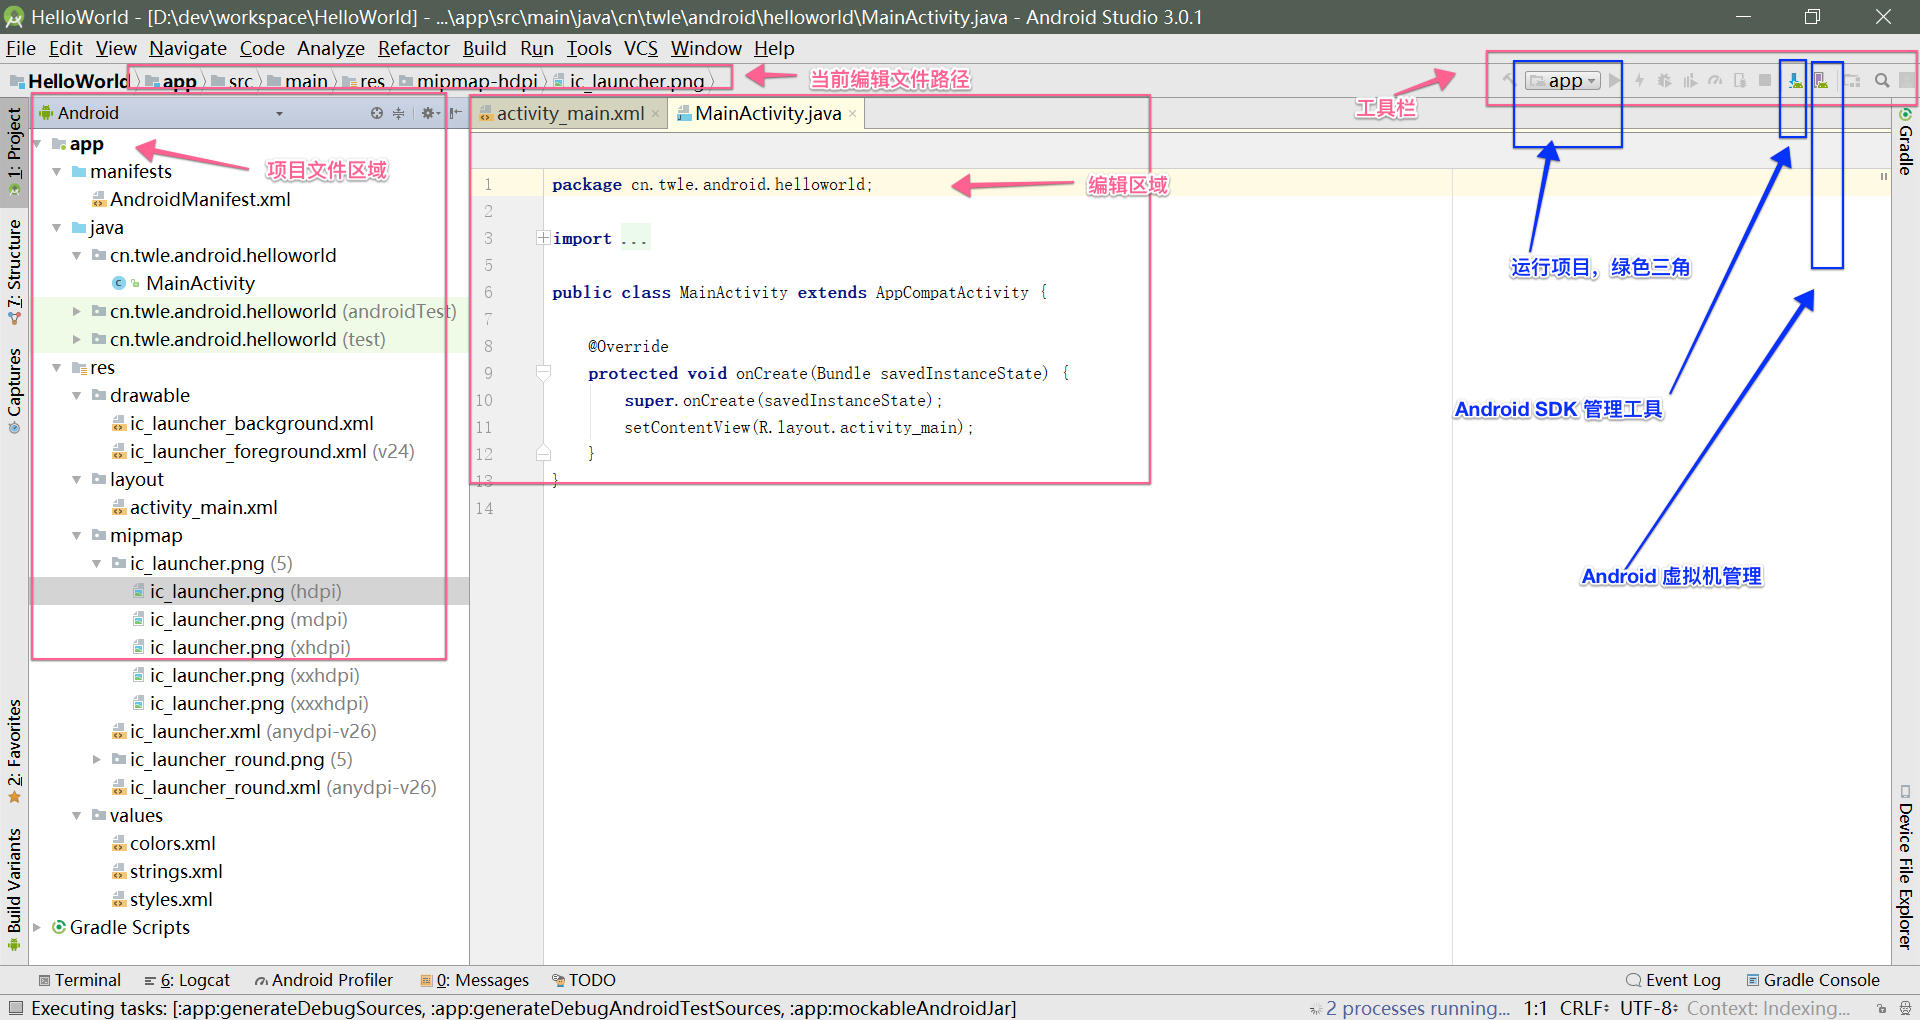
Task: Open the TODO tool window
Action: (x=584, y=980)
